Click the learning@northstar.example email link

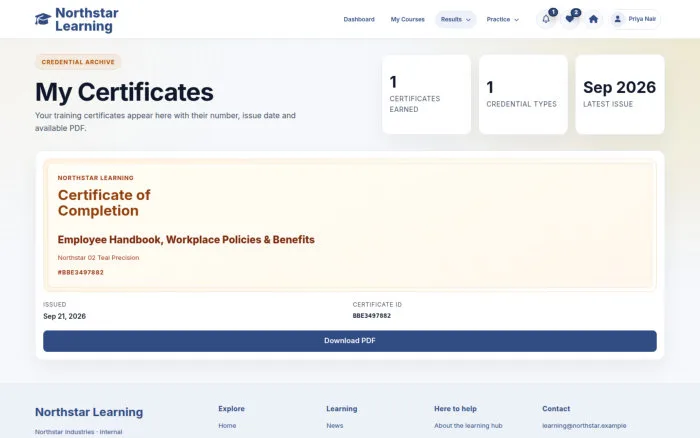(584, 425)
